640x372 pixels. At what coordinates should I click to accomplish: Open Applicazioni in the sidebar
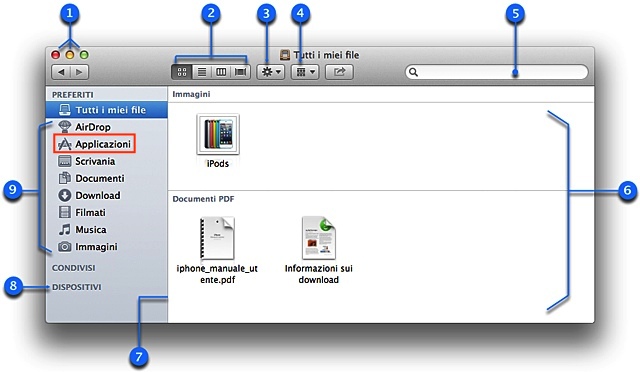(107, 144)
